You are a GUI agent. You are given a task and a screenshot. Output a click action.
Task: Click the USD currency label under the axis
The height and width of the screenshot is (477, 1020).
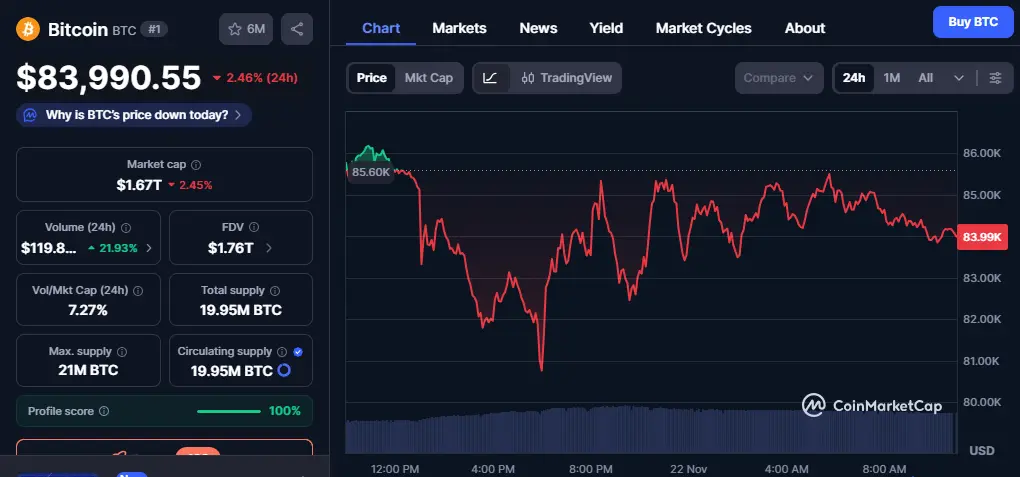982,450
